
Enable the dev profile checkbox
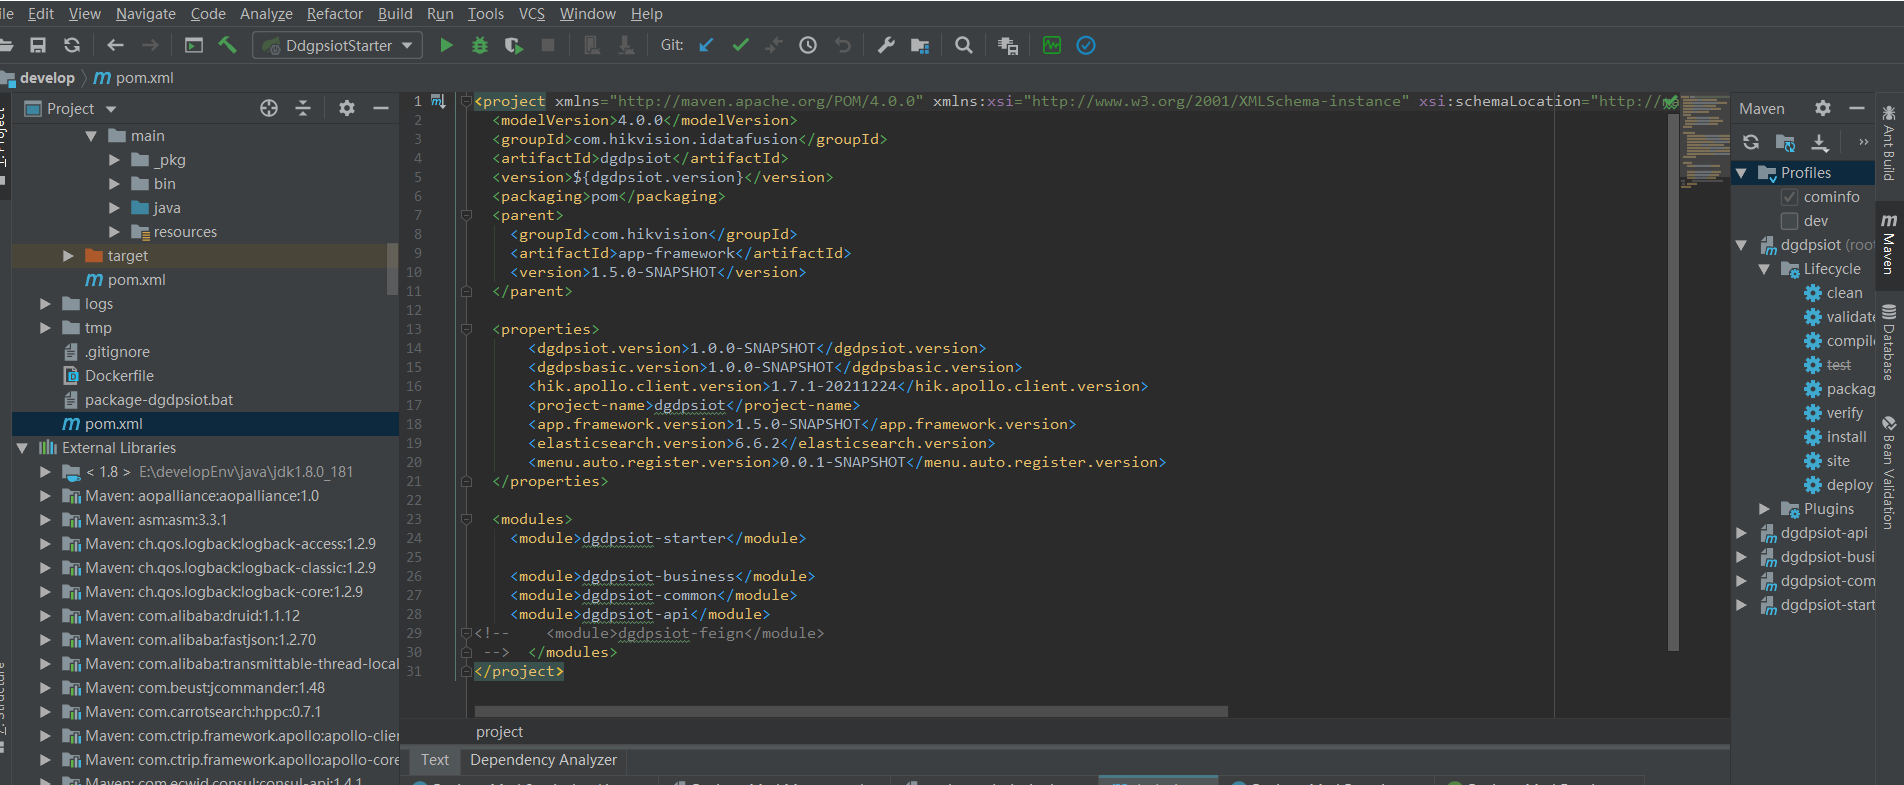(x=1790, y=221)
